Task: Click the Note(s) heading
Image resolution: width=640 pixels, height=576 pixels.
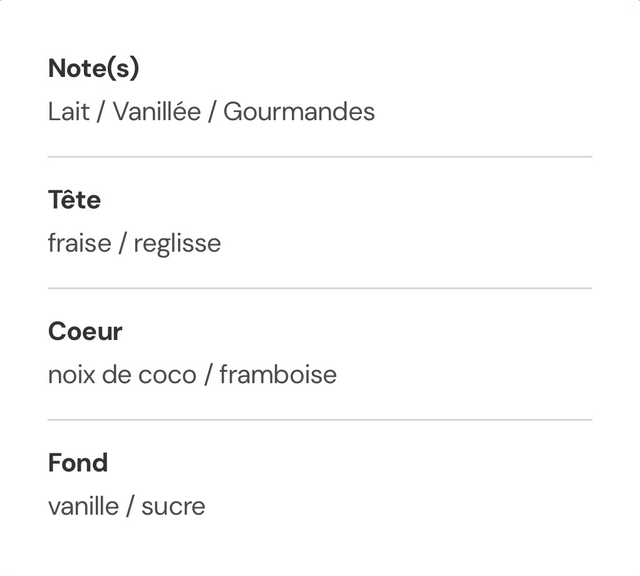Action: point(93,69)
